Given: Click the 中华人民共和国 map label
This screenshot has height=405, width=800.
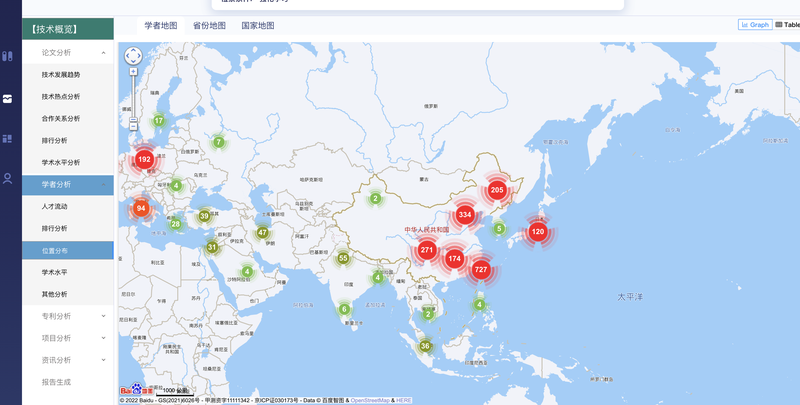Looking at the screenshot, I should [x=427, y=230].
